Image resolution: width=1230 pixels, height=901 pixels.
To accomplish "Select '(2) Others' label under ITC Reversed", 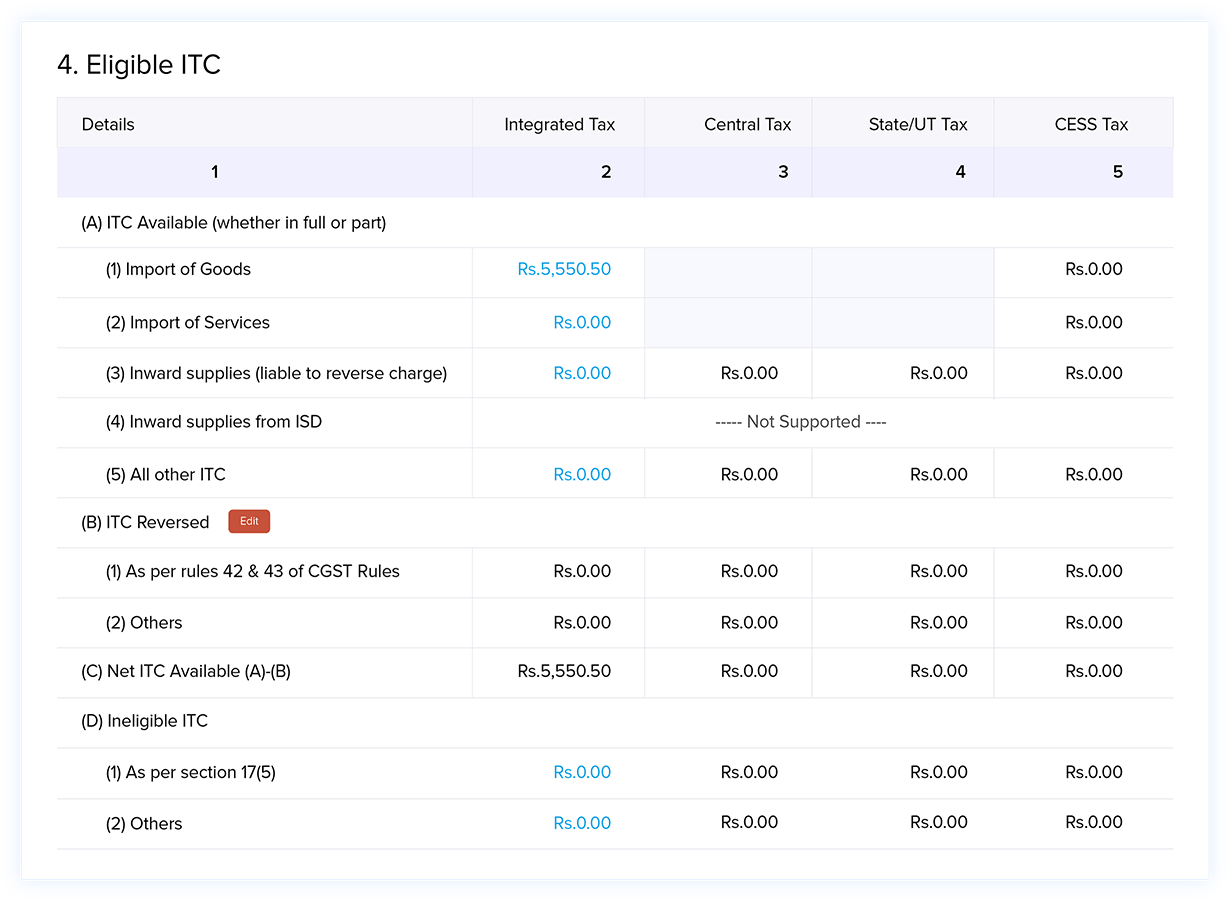I will [x=144, y=622].
